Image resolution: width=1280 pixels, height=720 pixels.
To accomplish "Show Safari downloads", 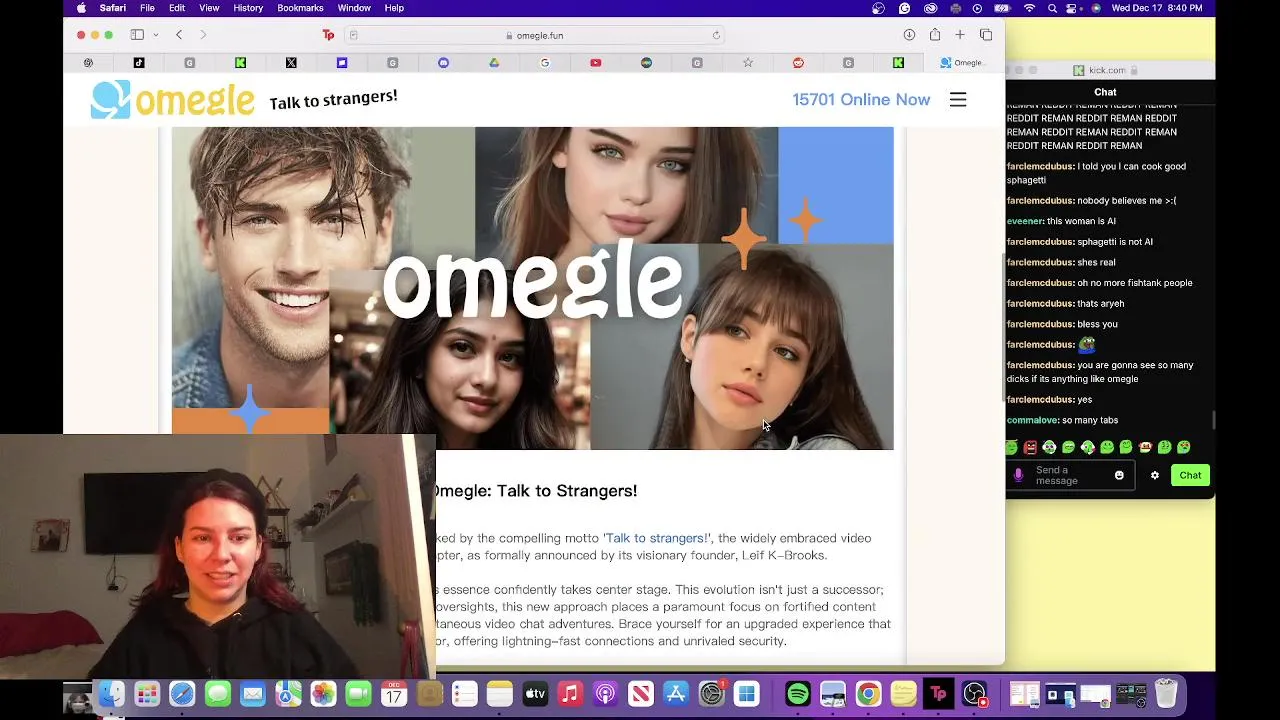I will coord(909,35).
